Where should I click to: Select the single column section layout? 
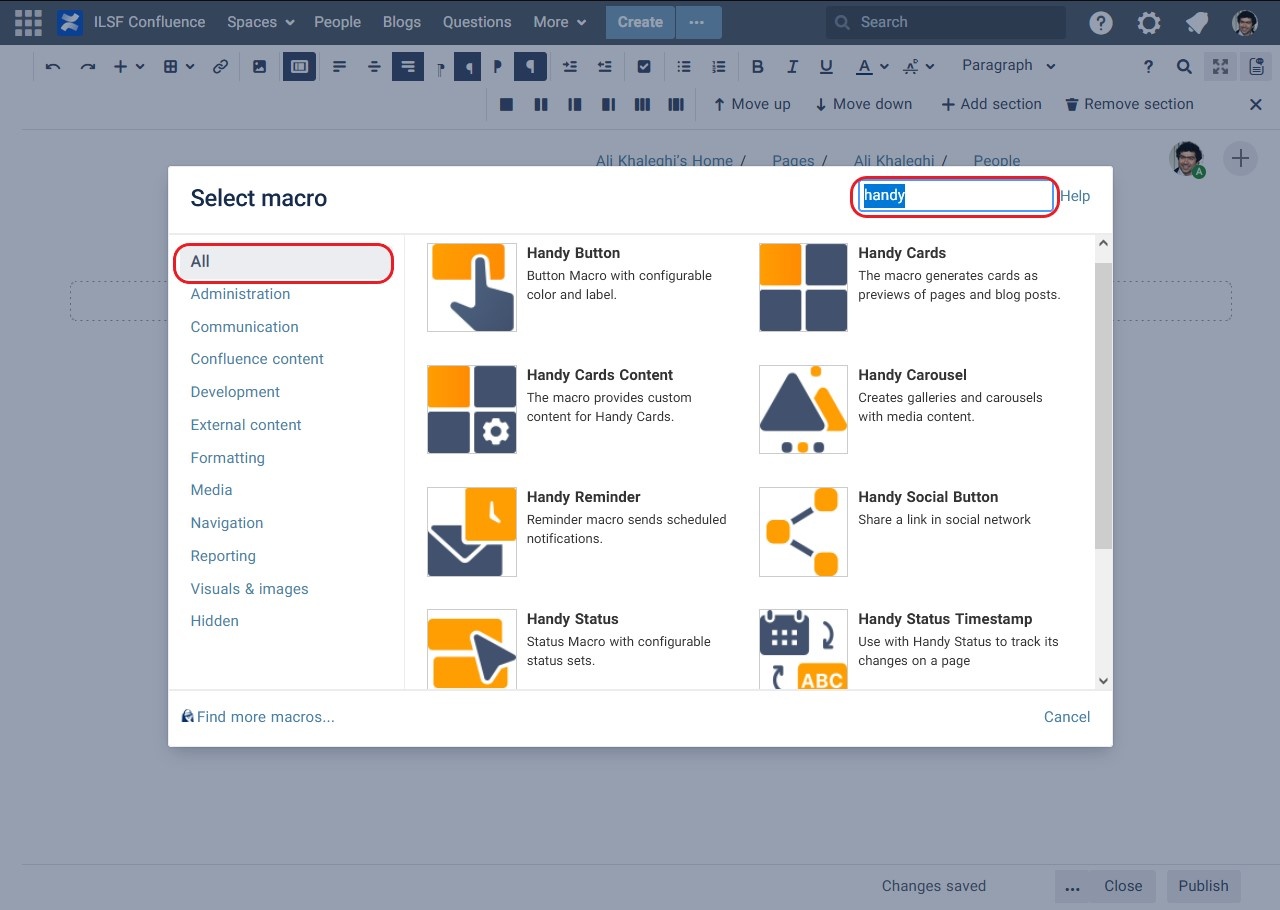pos(507,104)
